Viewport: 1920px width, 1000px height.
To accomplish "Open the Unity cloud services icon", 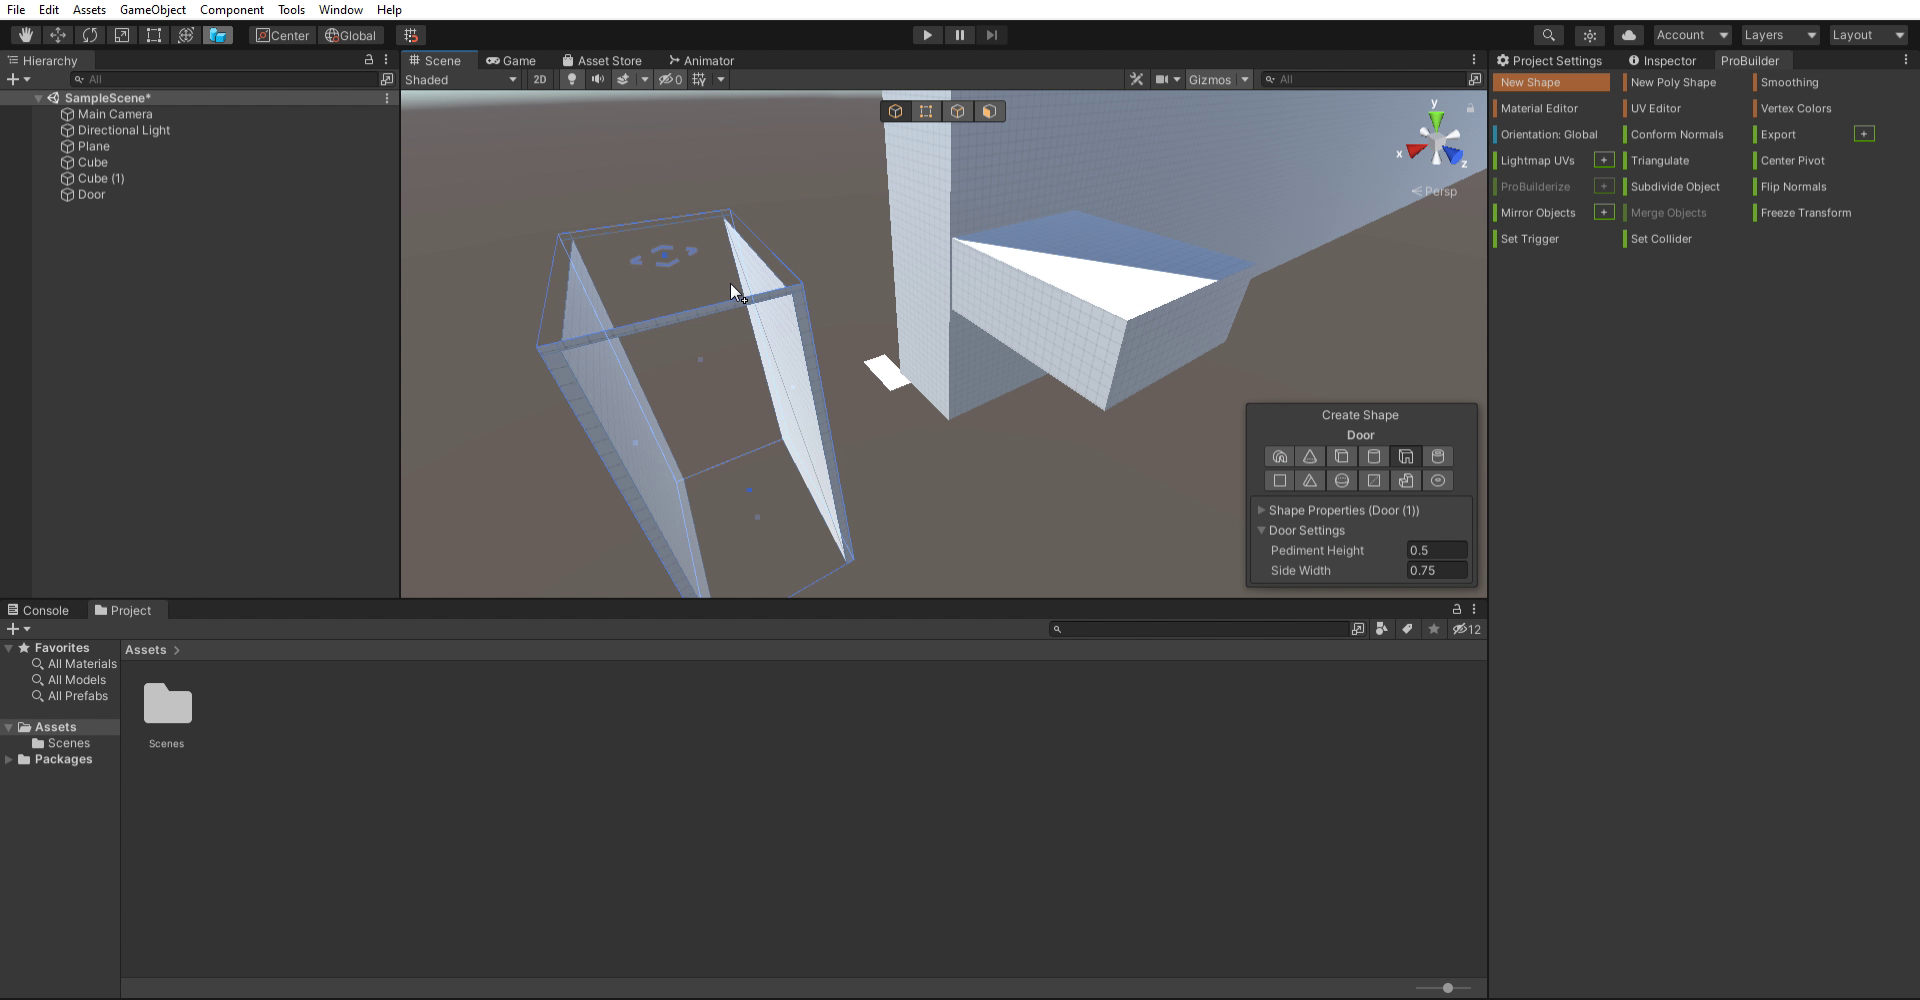I will 1628,35.
